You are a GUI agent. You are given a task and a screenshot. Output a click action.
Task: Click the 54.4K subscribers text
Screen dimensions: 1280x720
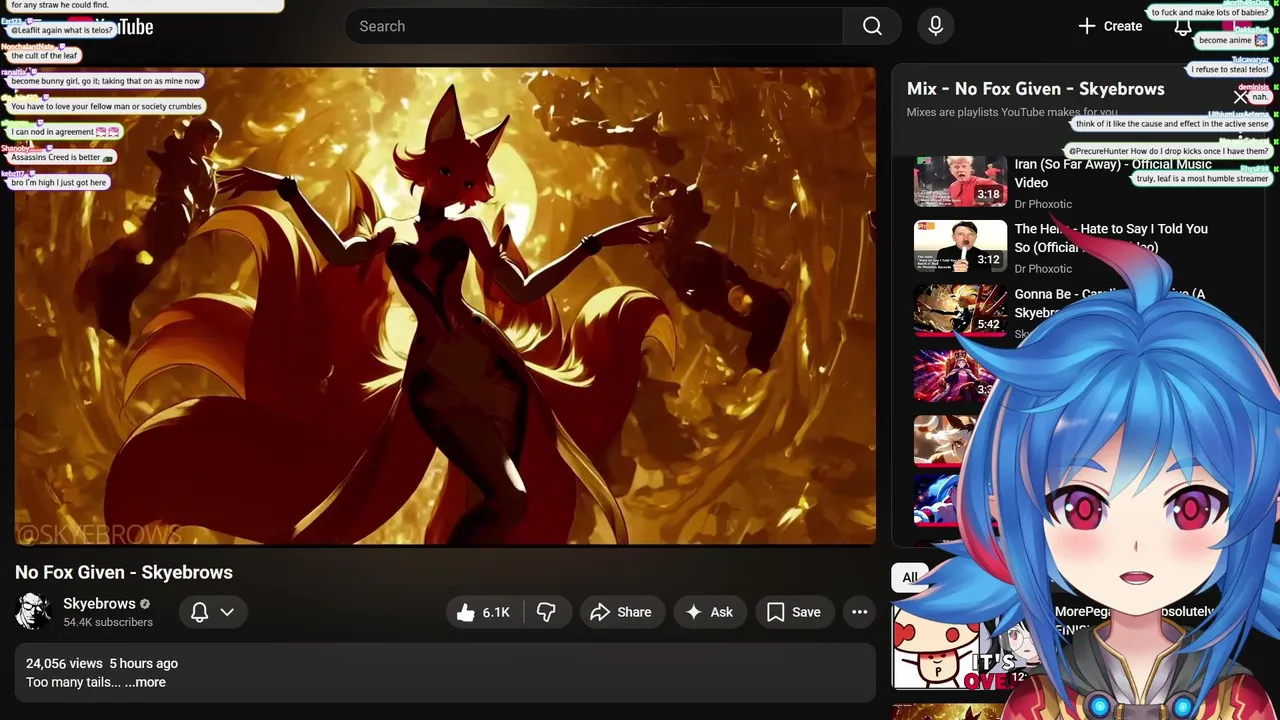(108, 622)
